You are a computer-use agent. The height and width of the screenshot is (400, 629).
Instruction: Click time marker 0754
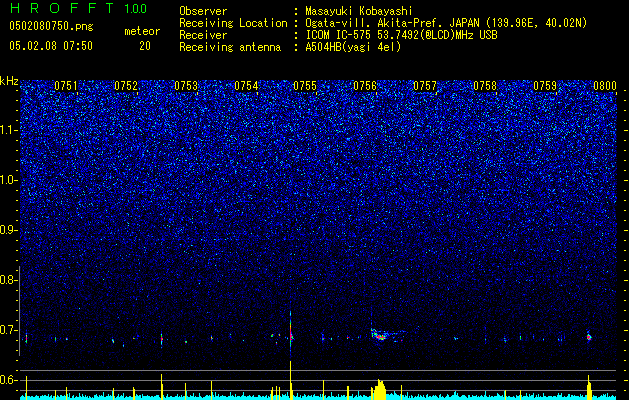pos(246,86)
